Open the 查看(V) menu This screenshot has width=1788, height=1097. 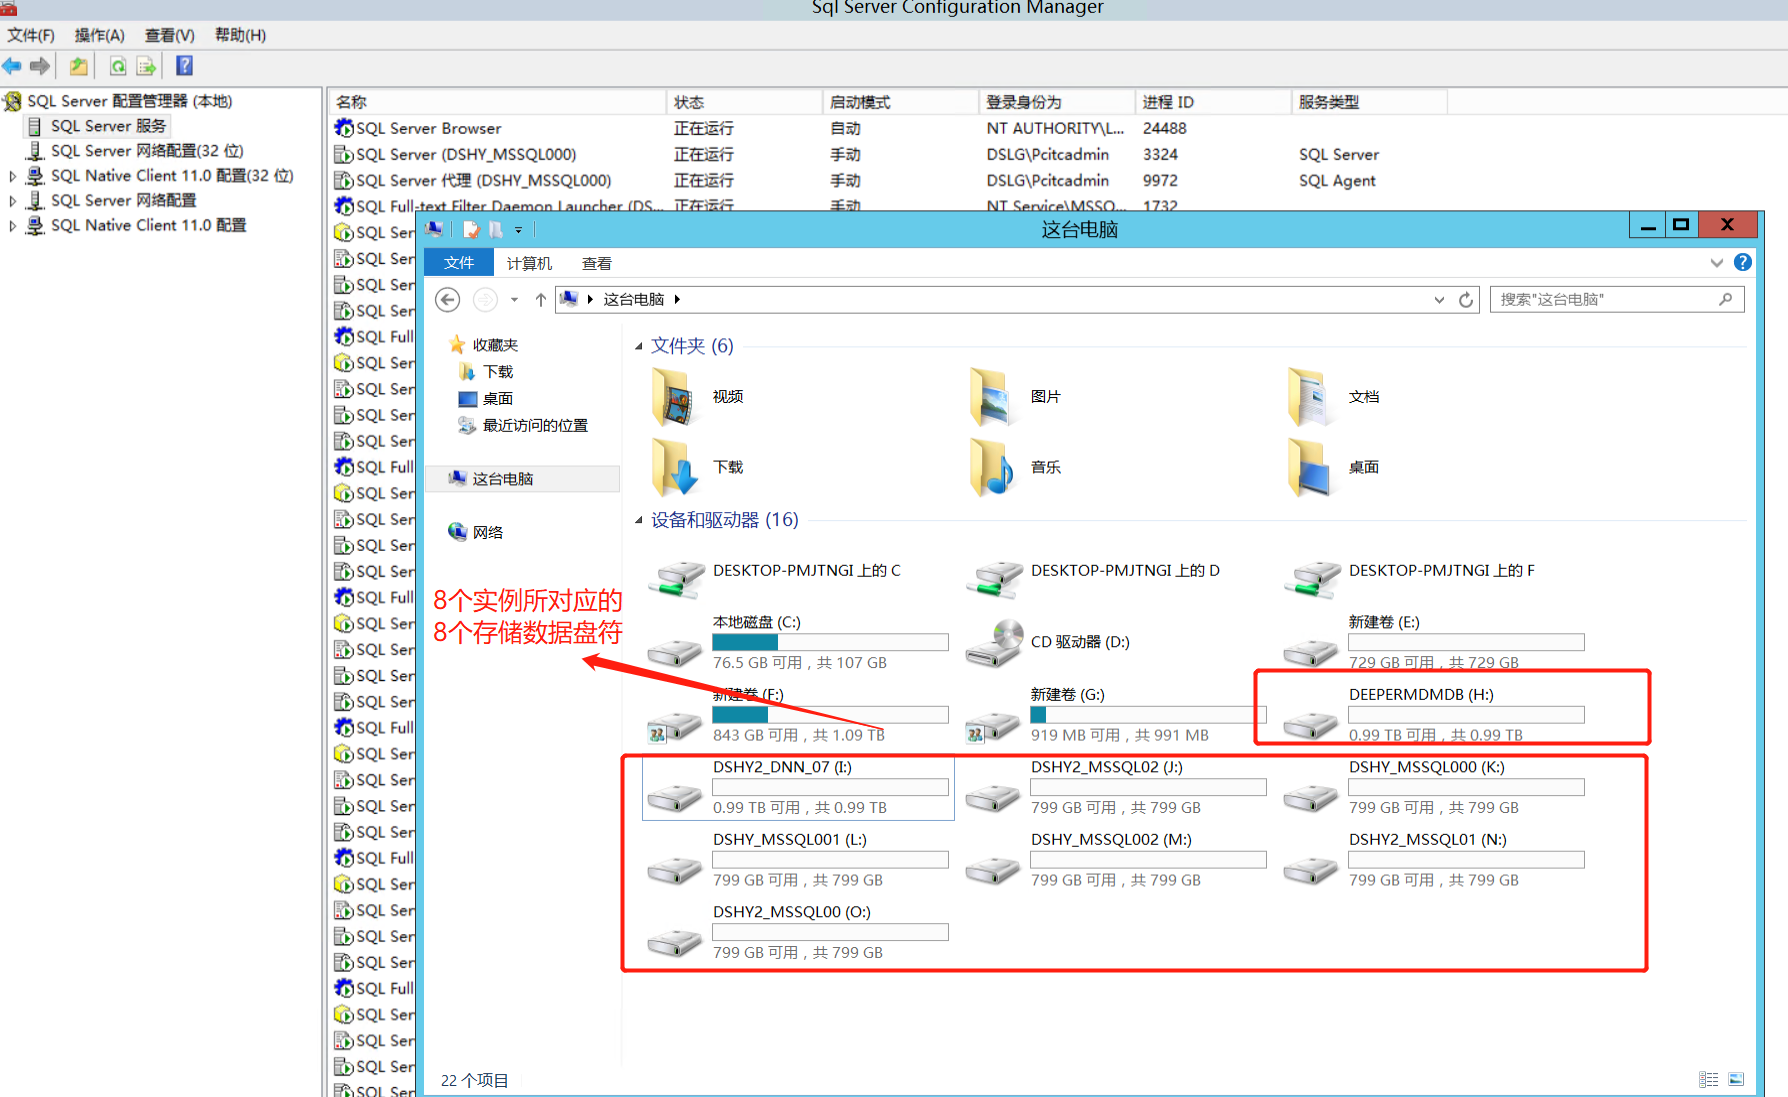pos(170,35)
